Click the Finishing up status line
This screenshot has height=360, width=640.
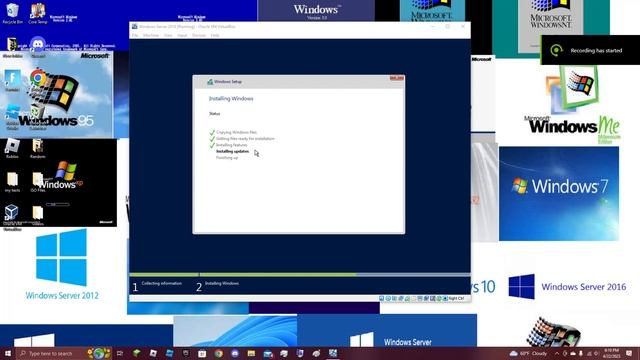coord(227,158)
